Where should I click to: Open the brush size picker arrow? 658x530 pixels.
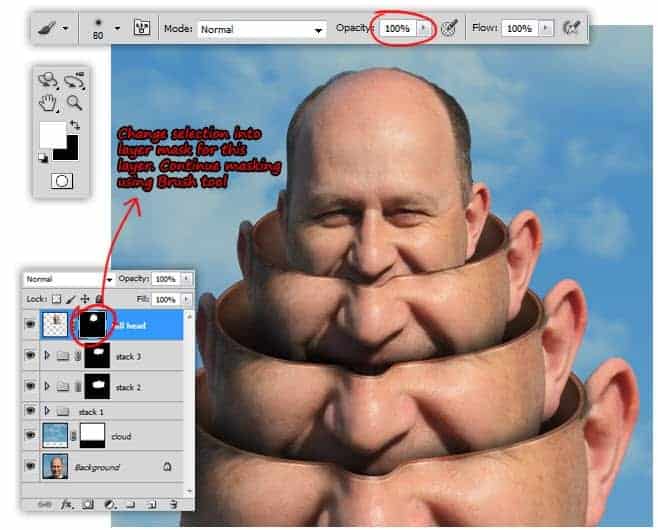[117, 29]
